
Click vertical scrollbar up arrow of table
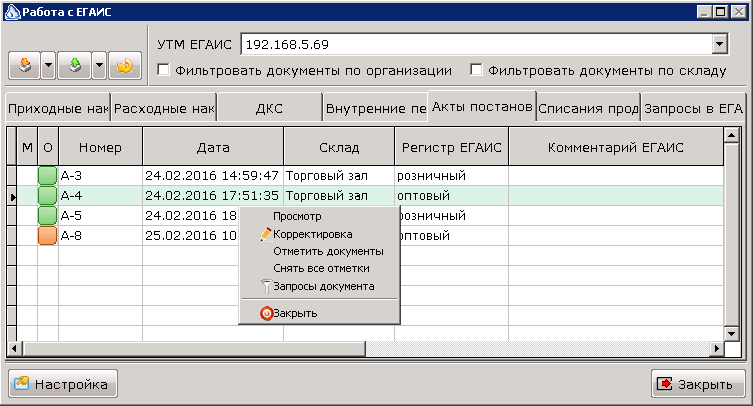click(731, 135)
